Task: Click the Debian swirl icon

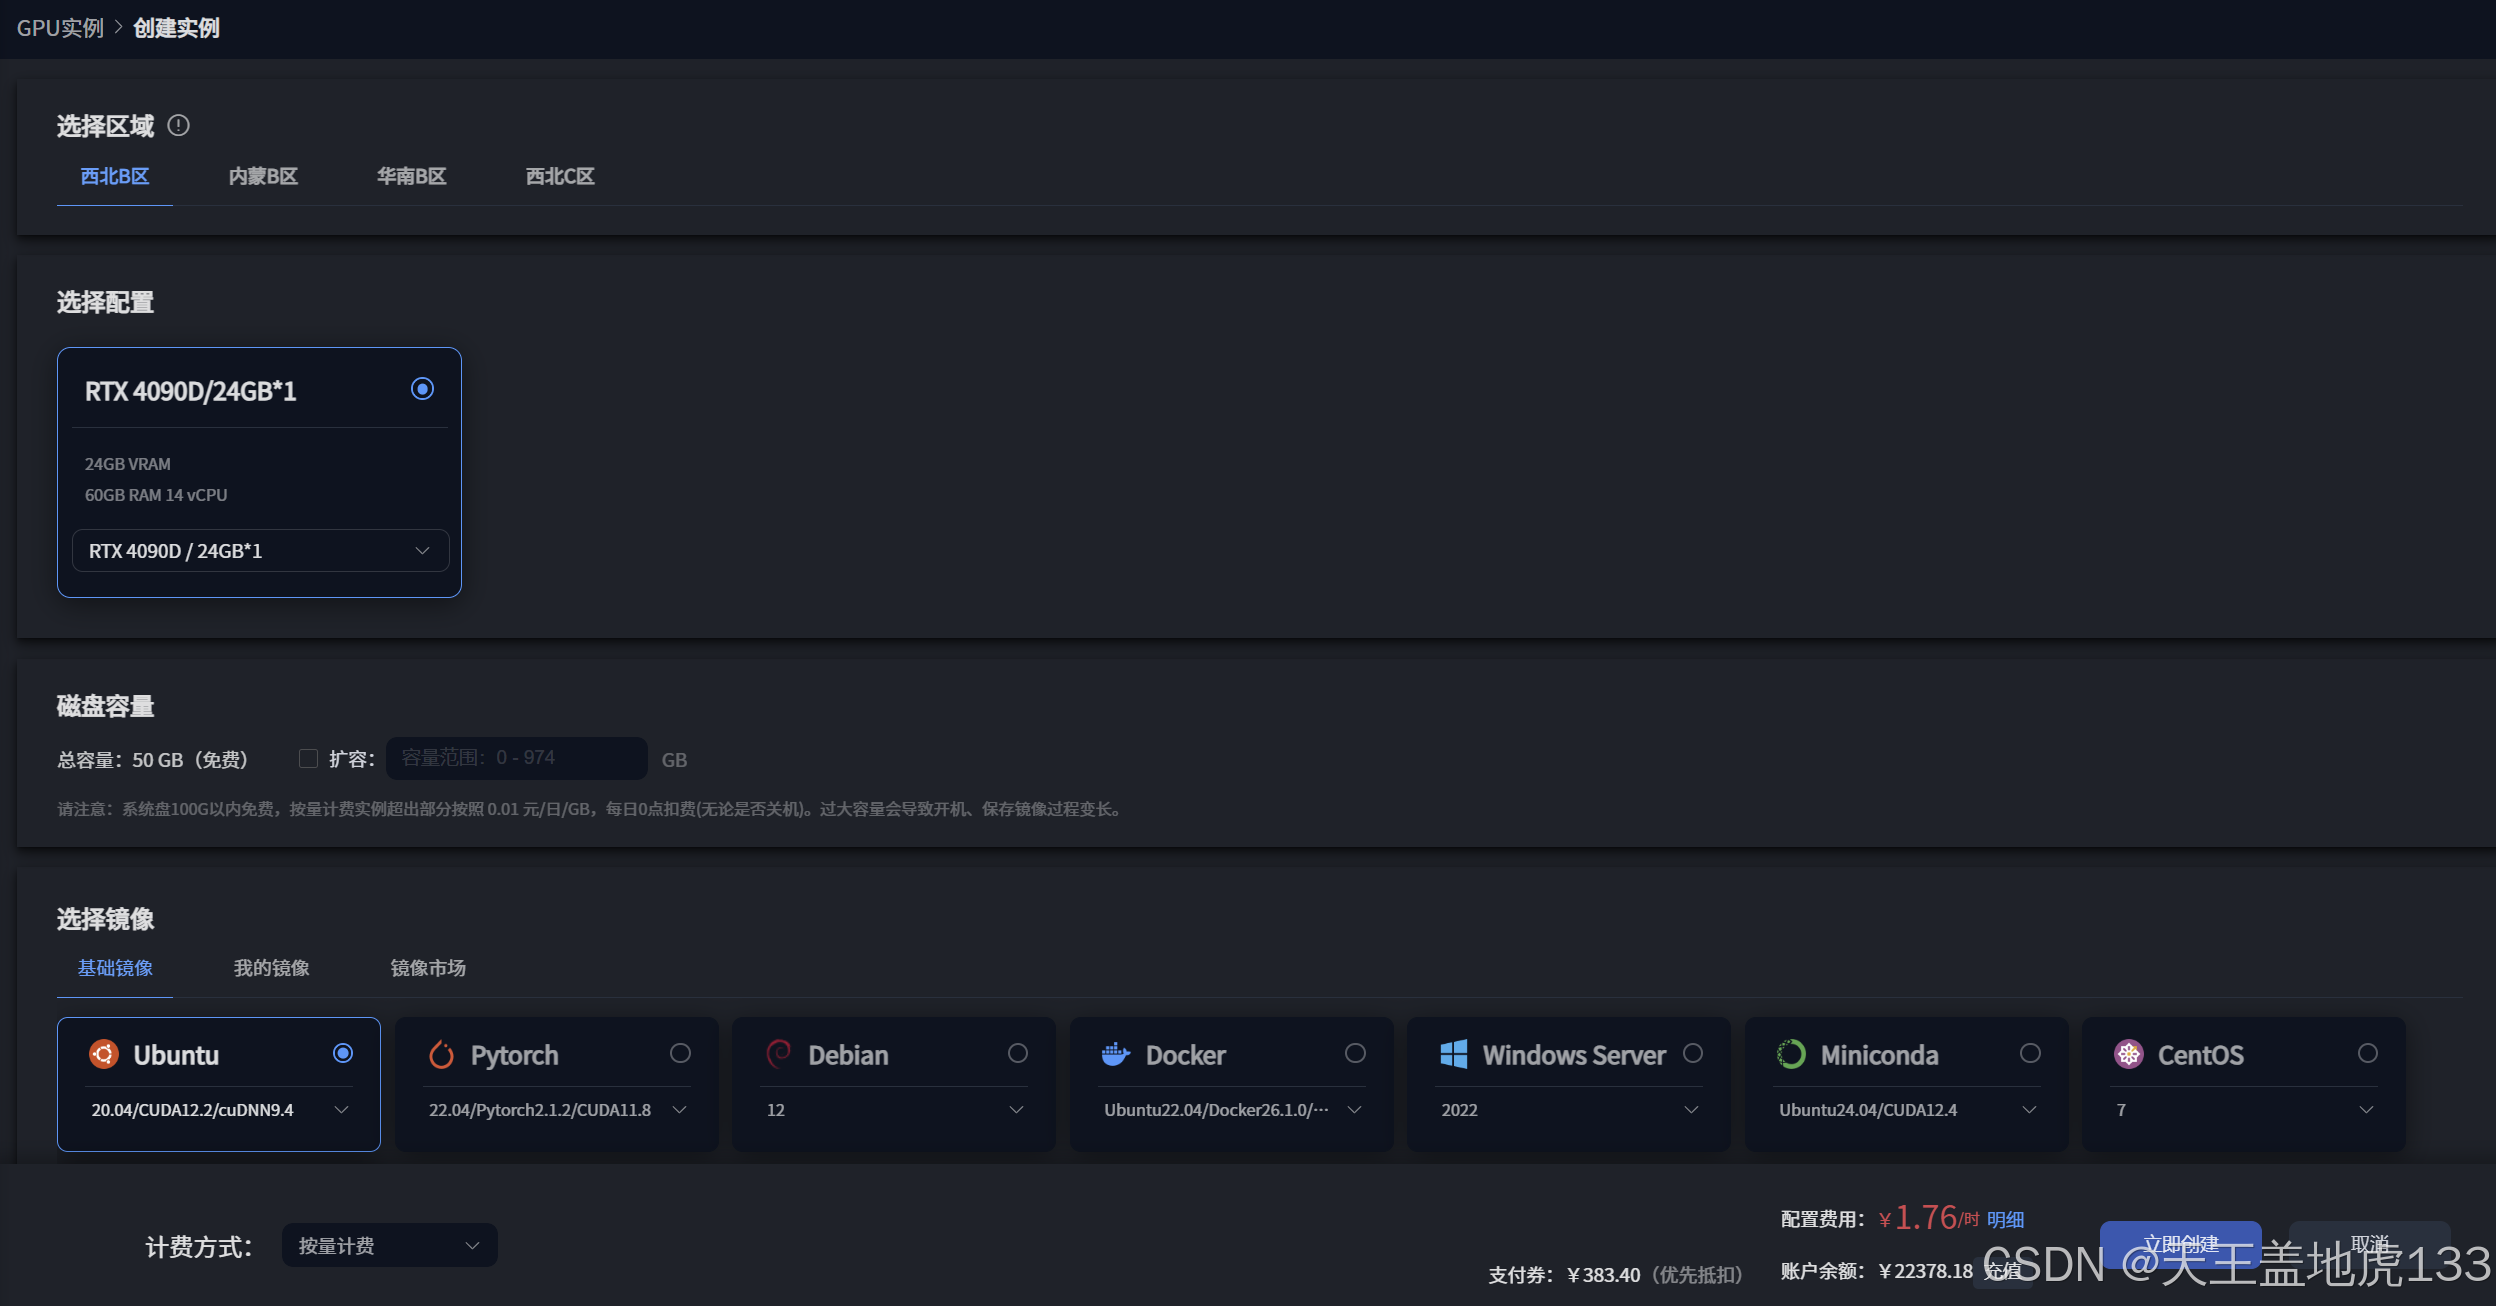Action: [778, 1054]
